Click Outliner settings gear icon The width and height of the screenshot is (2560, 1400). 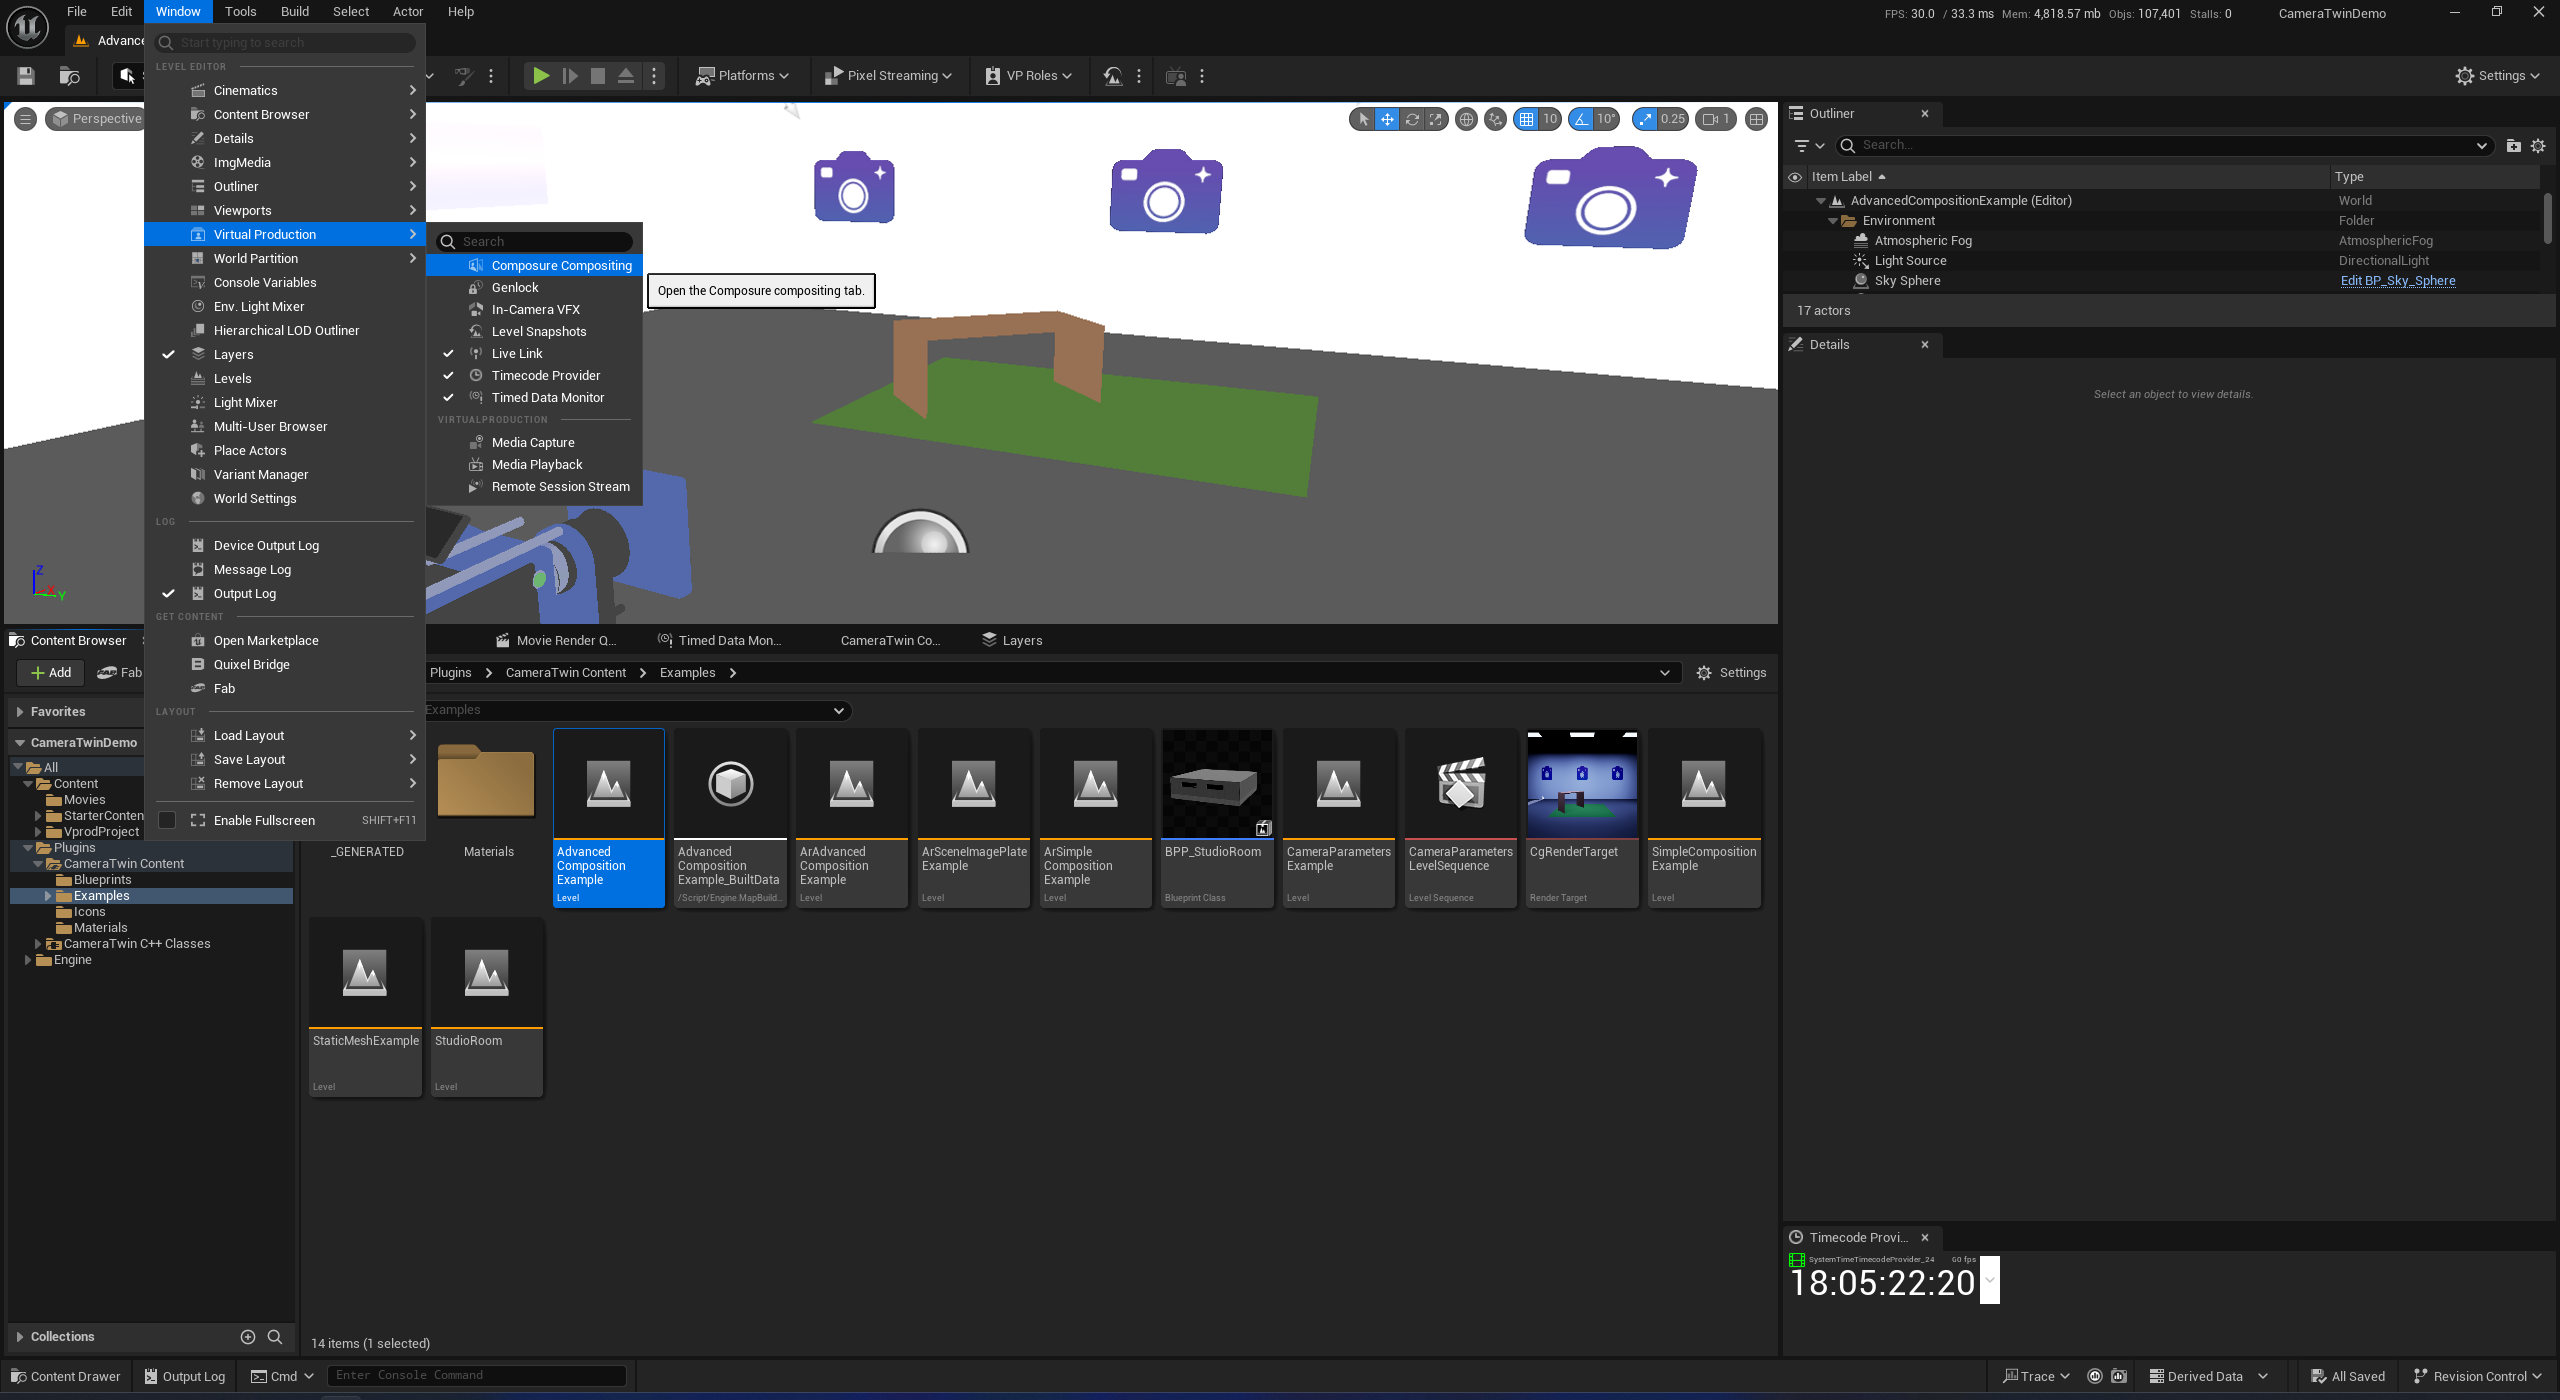coord(2538,146)
